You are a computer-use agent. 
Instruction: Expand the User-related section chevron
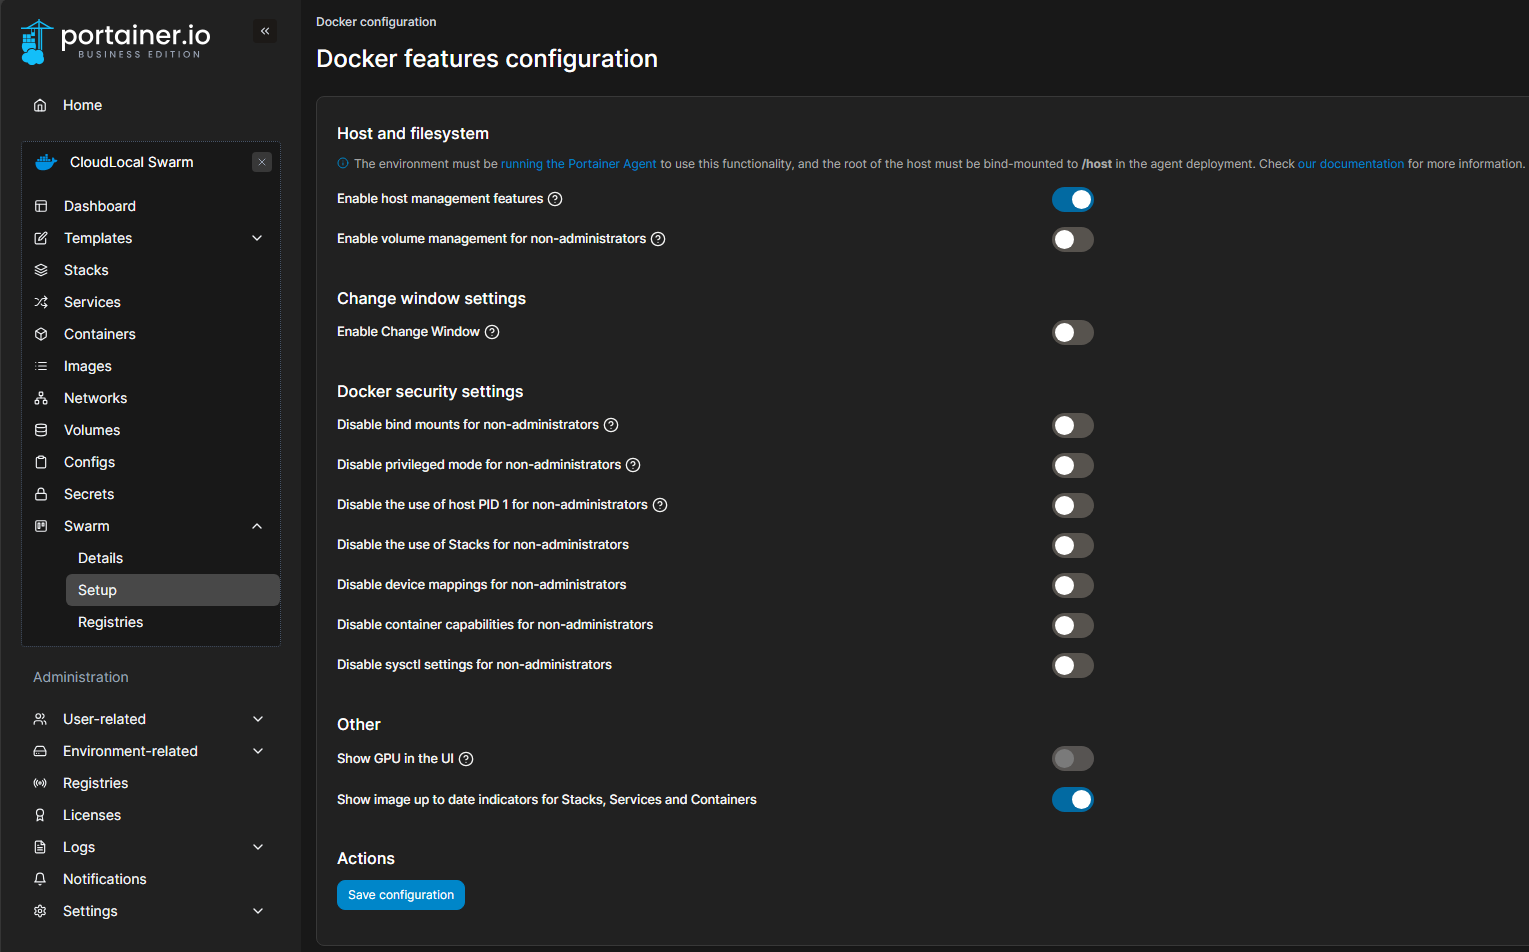coord(258,719)
